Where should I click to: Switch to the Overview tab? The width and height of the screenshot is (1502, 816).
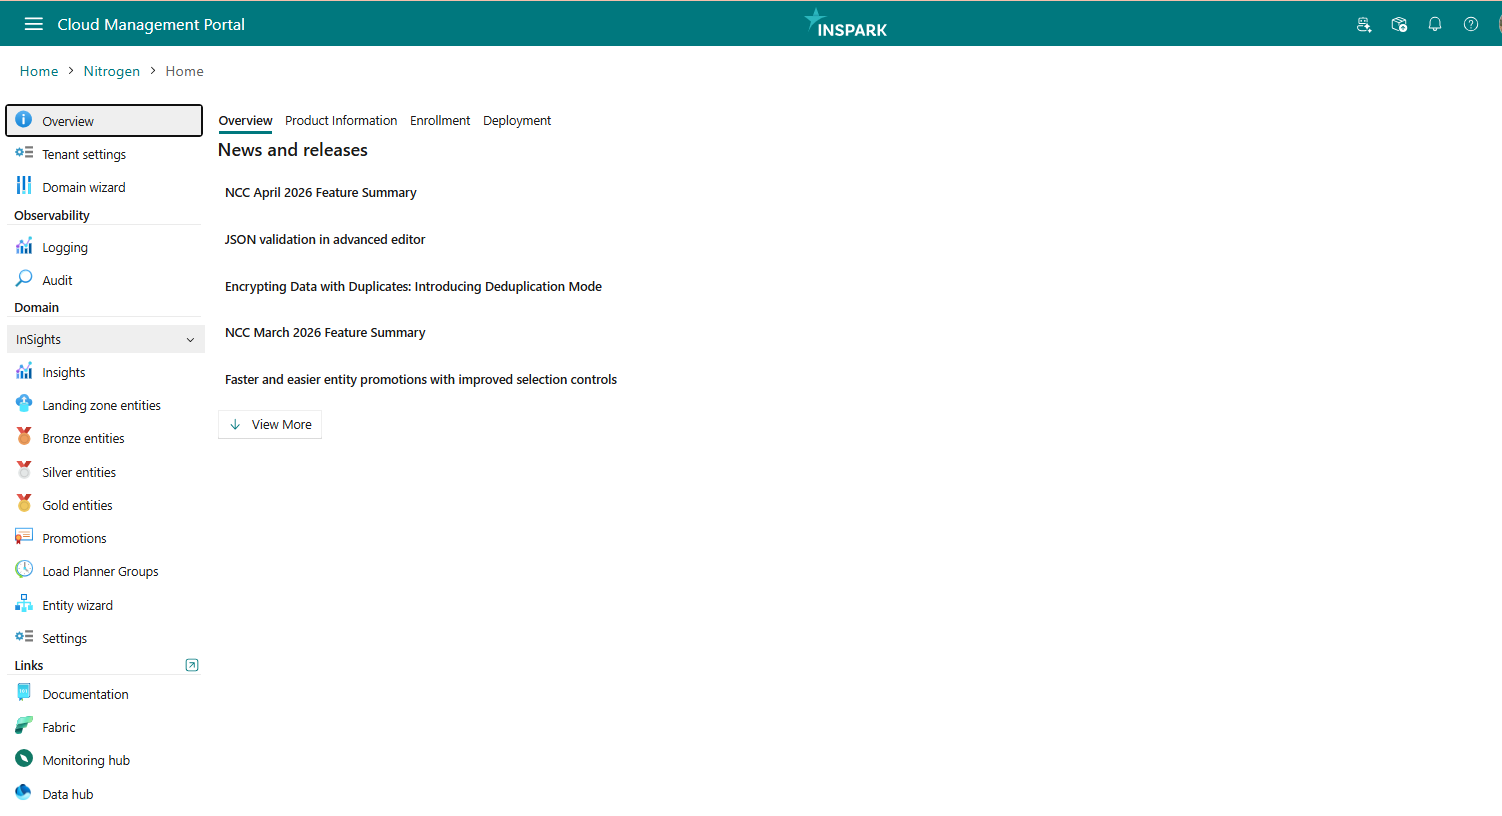[245, 121]
